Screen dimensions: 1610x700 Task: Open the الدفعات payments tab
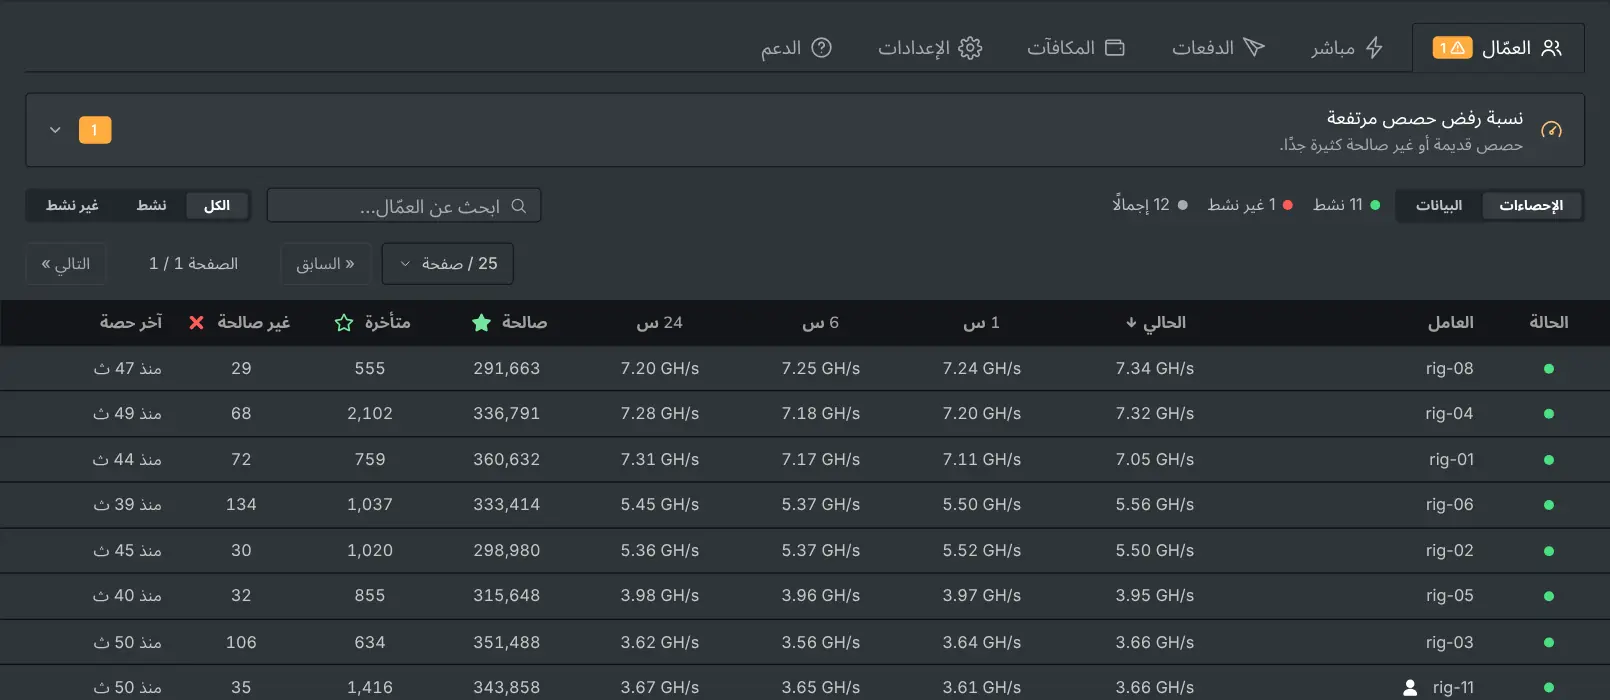tap(1218, 48)
